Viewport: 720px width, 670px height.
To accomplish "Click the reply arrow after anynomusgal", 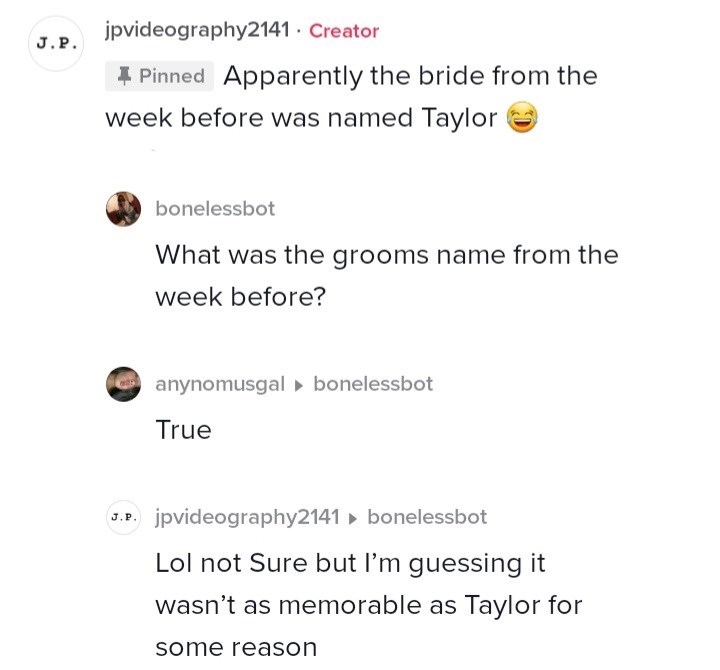I will click(x=299, y=385).
